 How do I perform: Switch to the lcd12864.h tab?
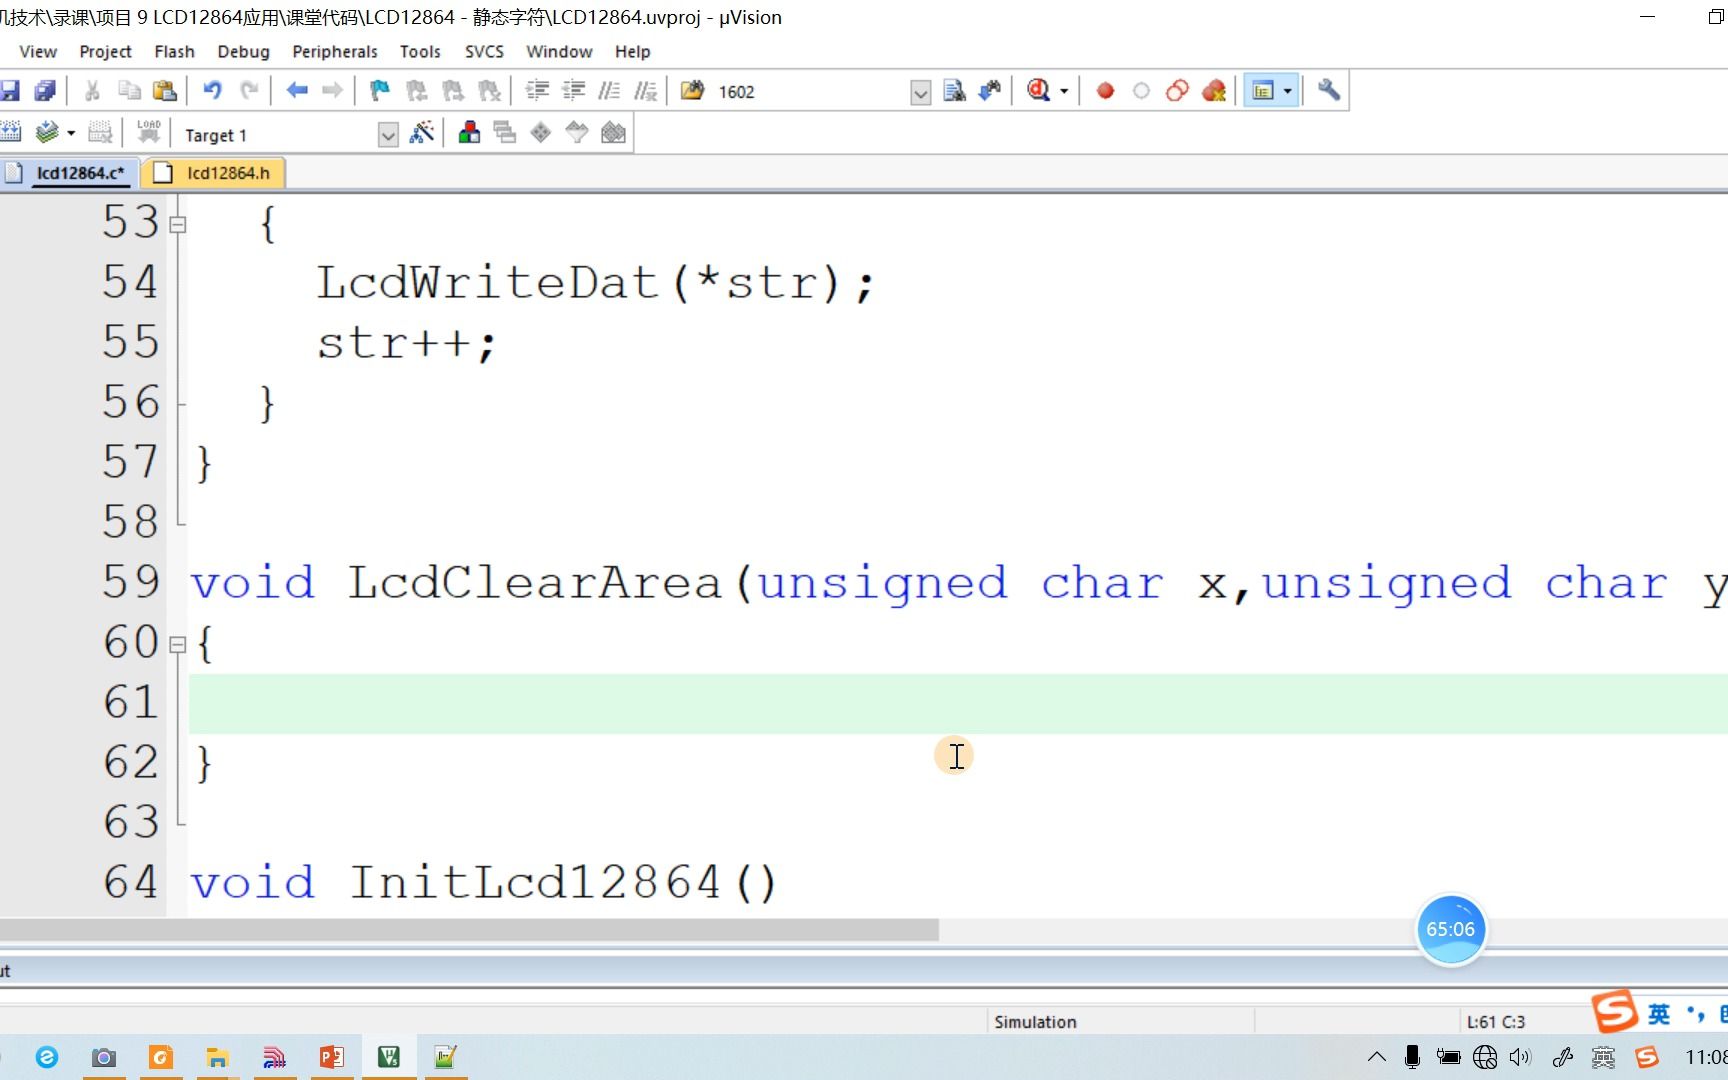click(216, 173)
